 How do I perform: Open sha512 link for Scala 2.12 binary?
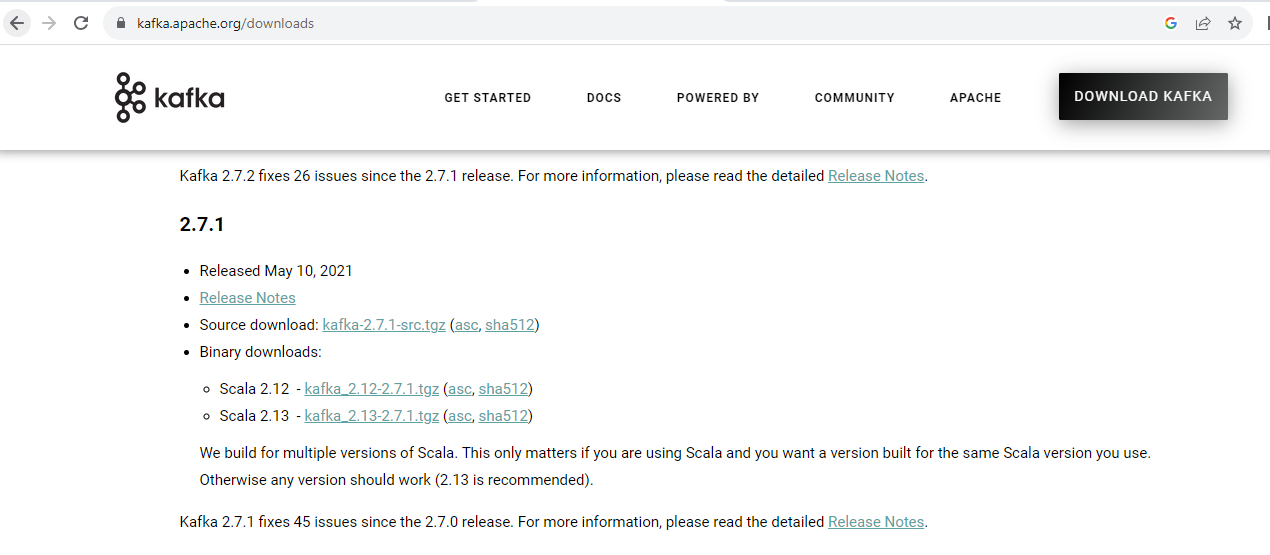503,389
